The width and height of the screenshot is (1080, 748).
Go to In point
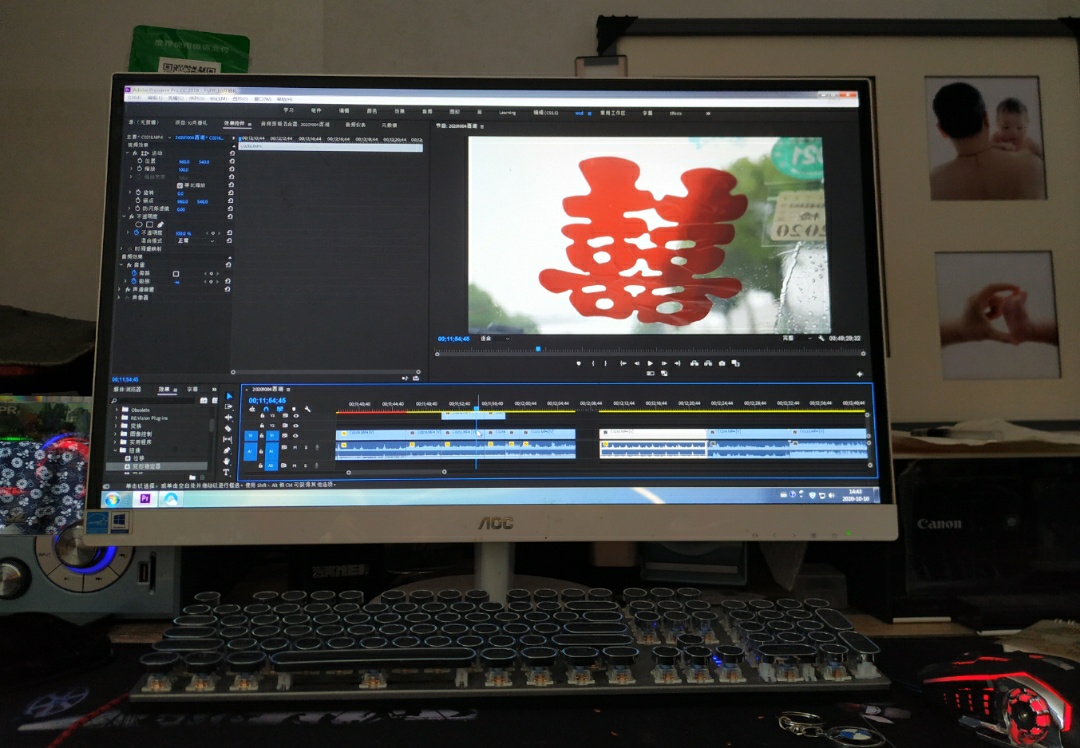point(623,363)
